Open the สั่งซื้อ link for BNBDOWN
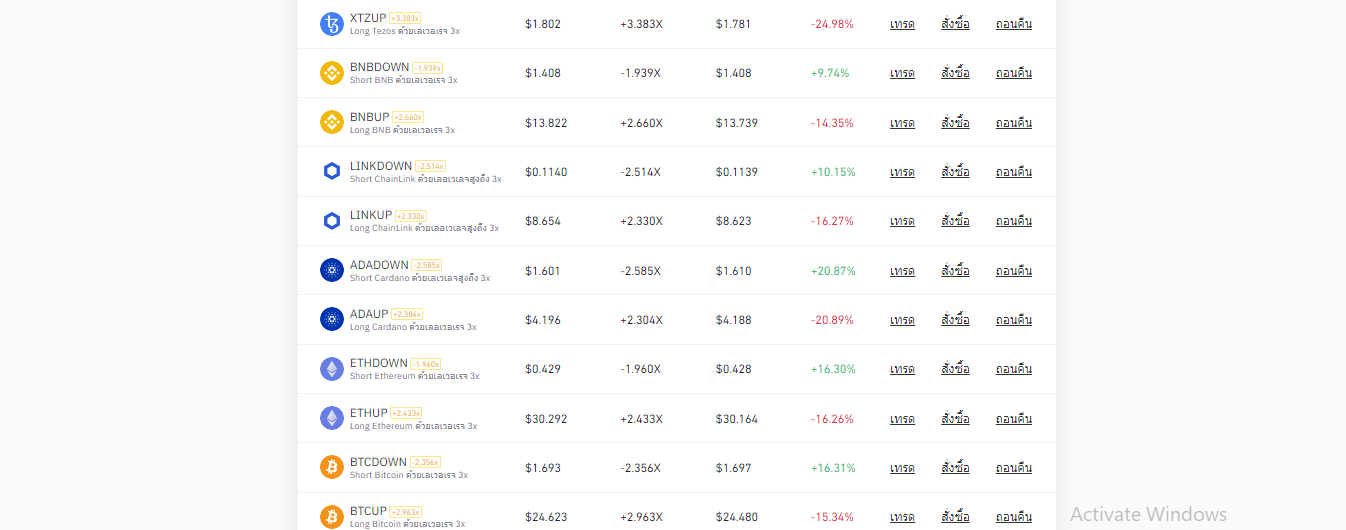Image resolution: width=1346 pixels, height=530 pixels. click(955, 73)
